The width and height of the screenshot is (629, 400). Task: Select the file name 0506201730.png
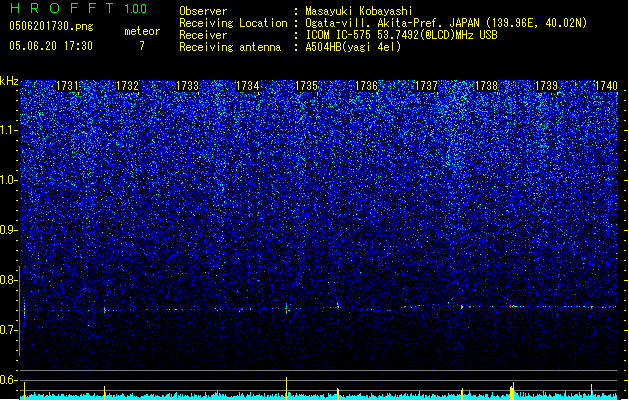pyautogui.click(x=51, y=27)
